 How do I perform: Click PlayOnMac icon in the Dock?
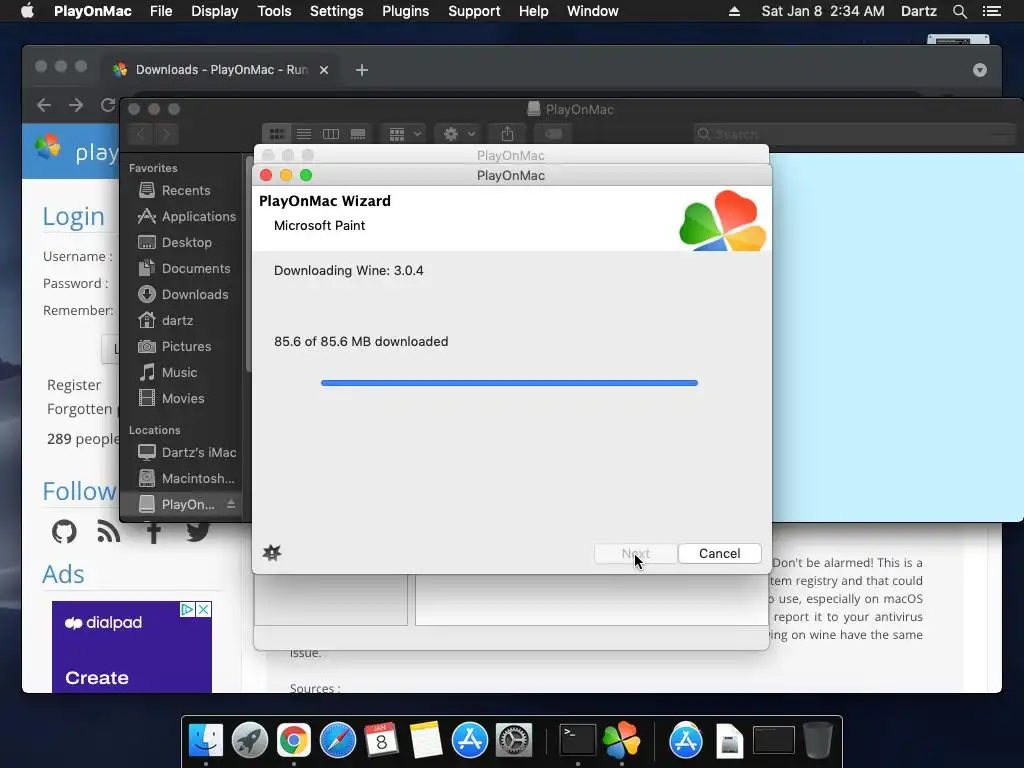(622, 741)
